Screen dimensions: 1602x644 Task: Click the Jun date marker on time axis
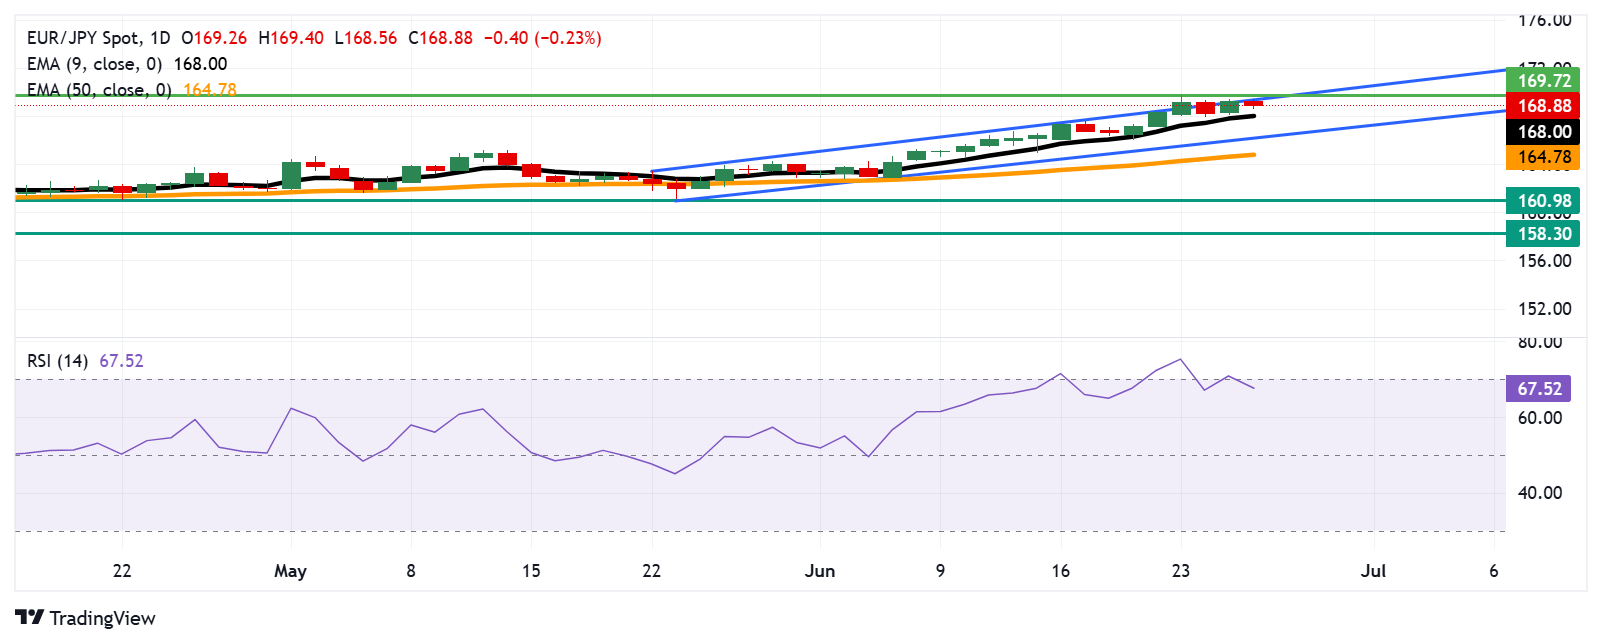coord(820,571)
